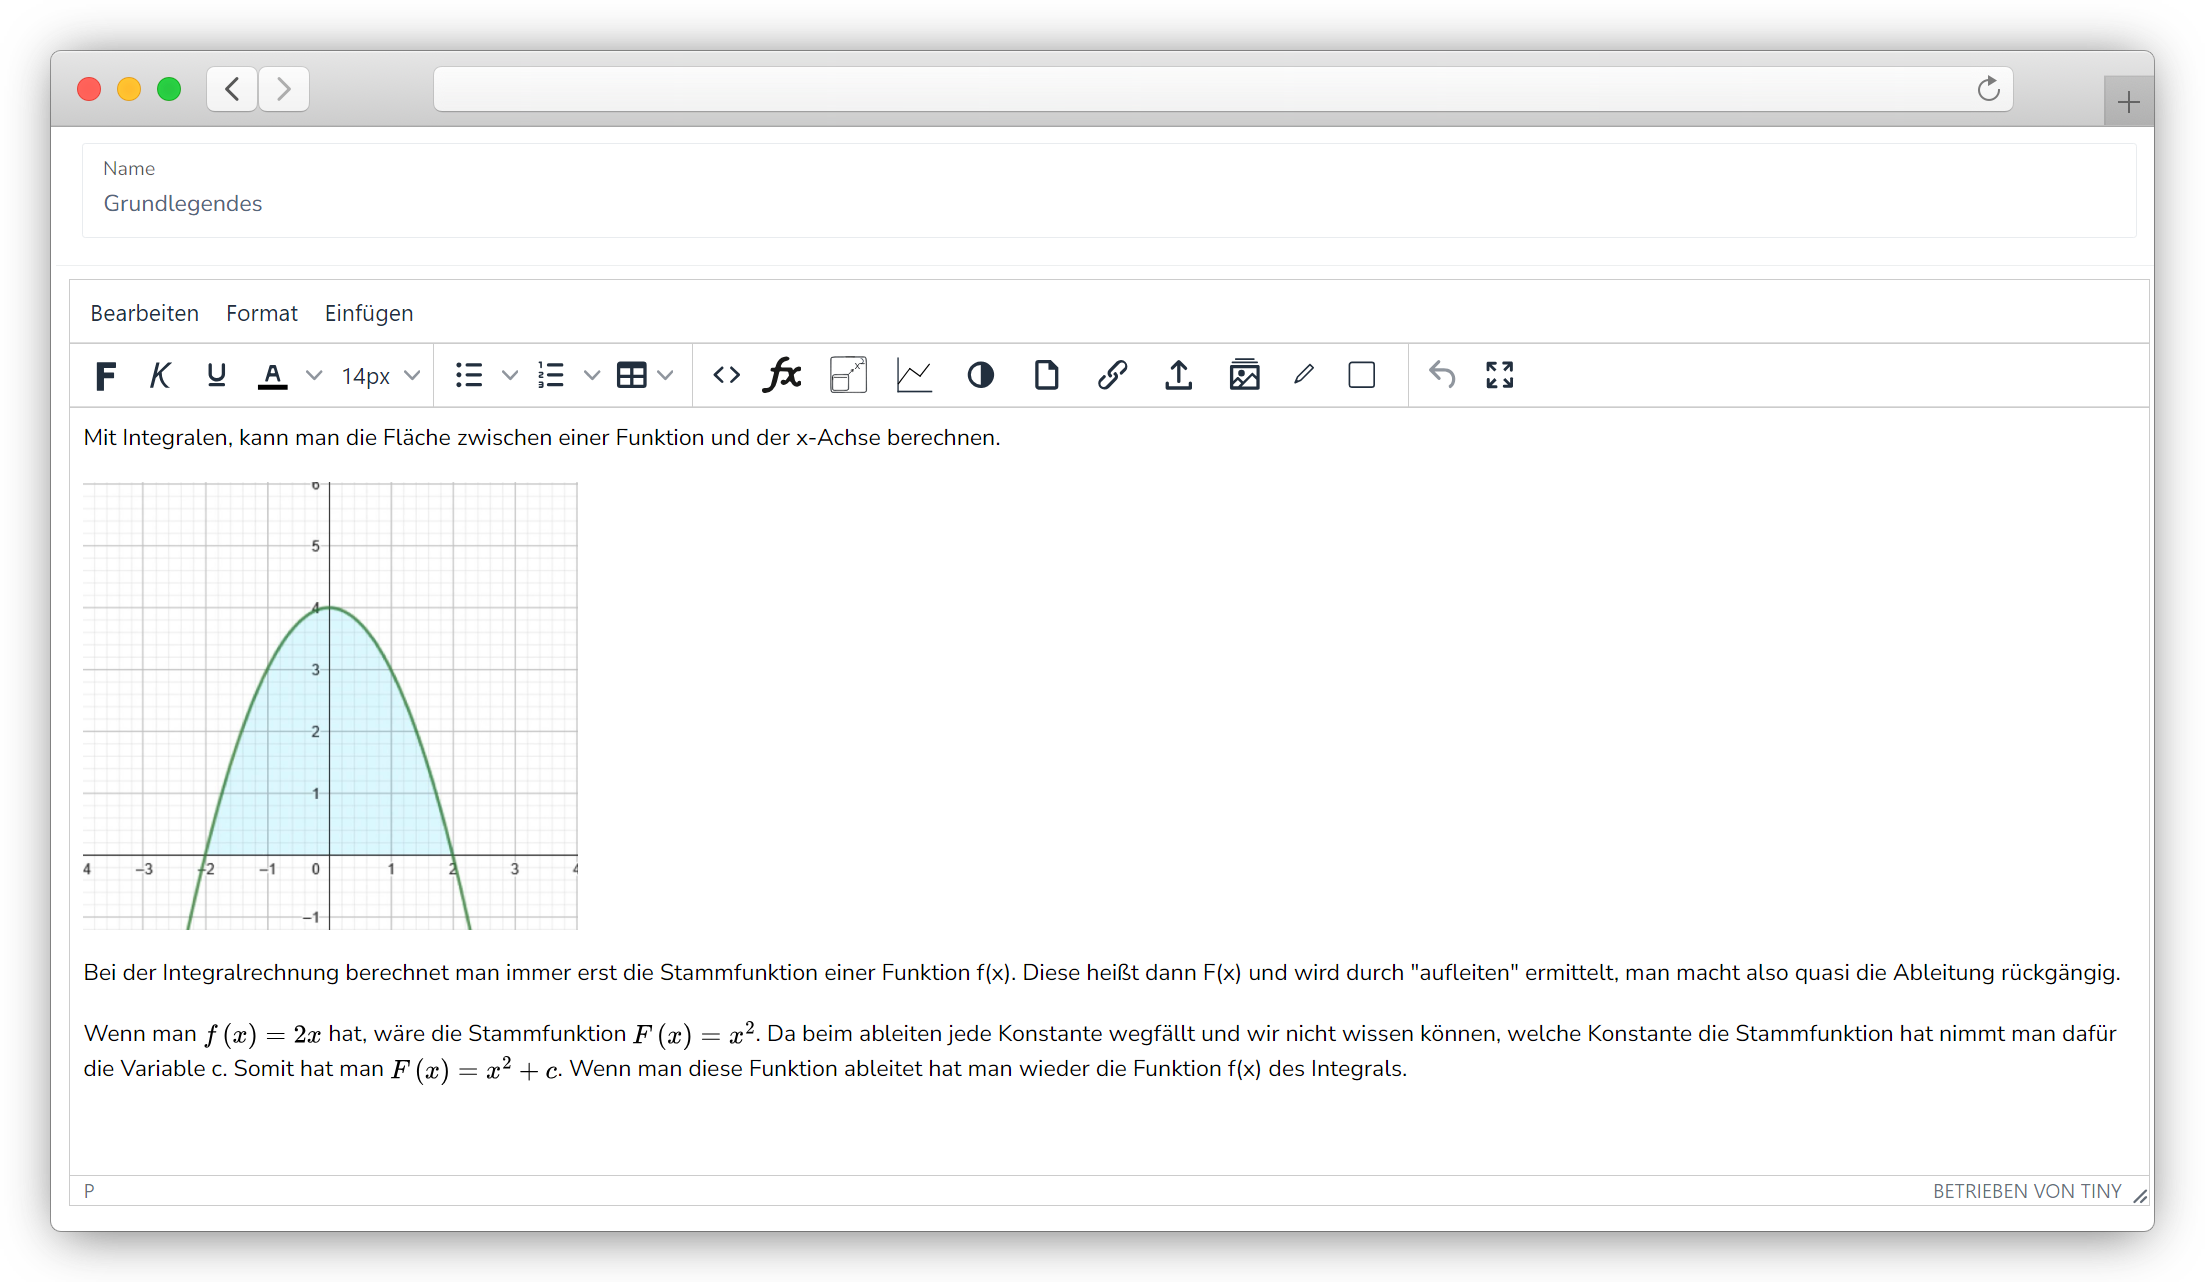Screen dimensions: 2205x1282
Task: Click the P element path in status bar
Action: pos(89,1191)
